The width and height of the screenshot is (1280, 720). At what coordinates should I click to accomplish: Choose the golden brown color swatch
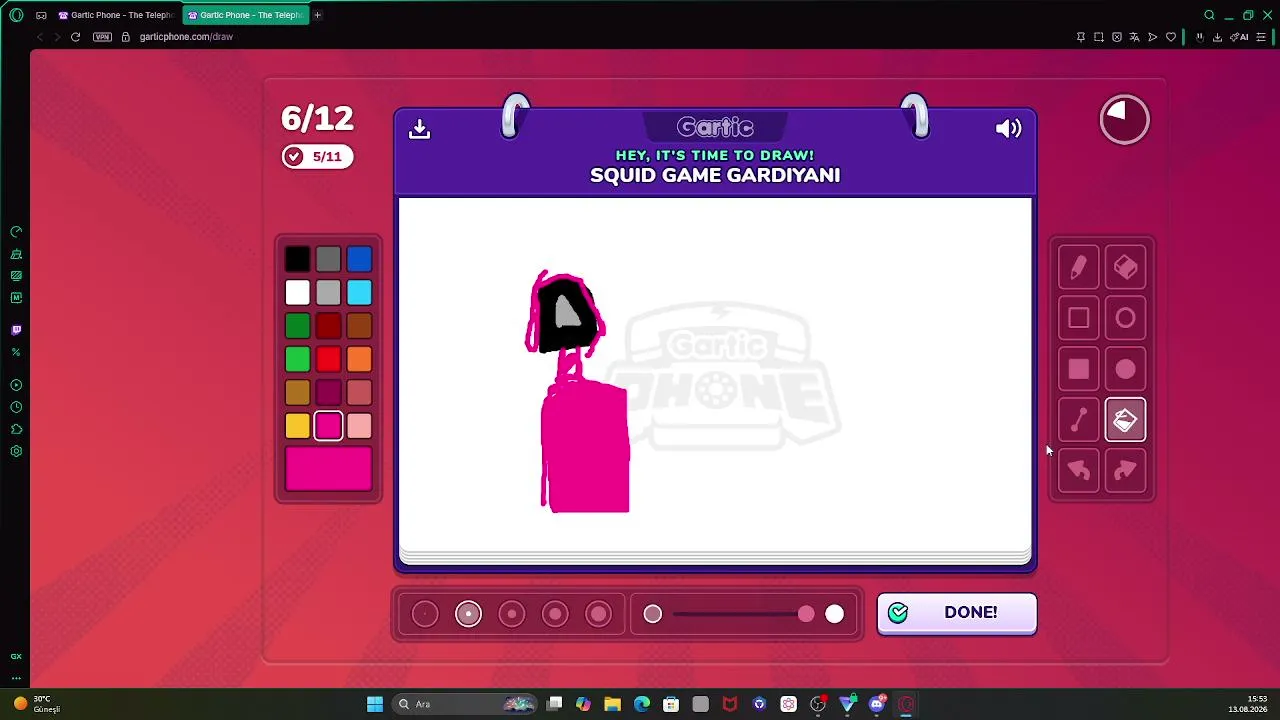(x=297, y=393)
